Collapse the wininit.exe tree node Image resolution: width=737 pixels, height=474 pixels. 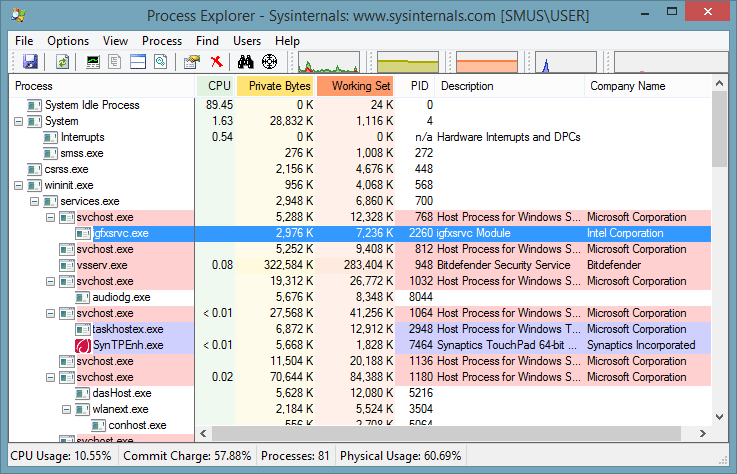[x=18, y=185]
